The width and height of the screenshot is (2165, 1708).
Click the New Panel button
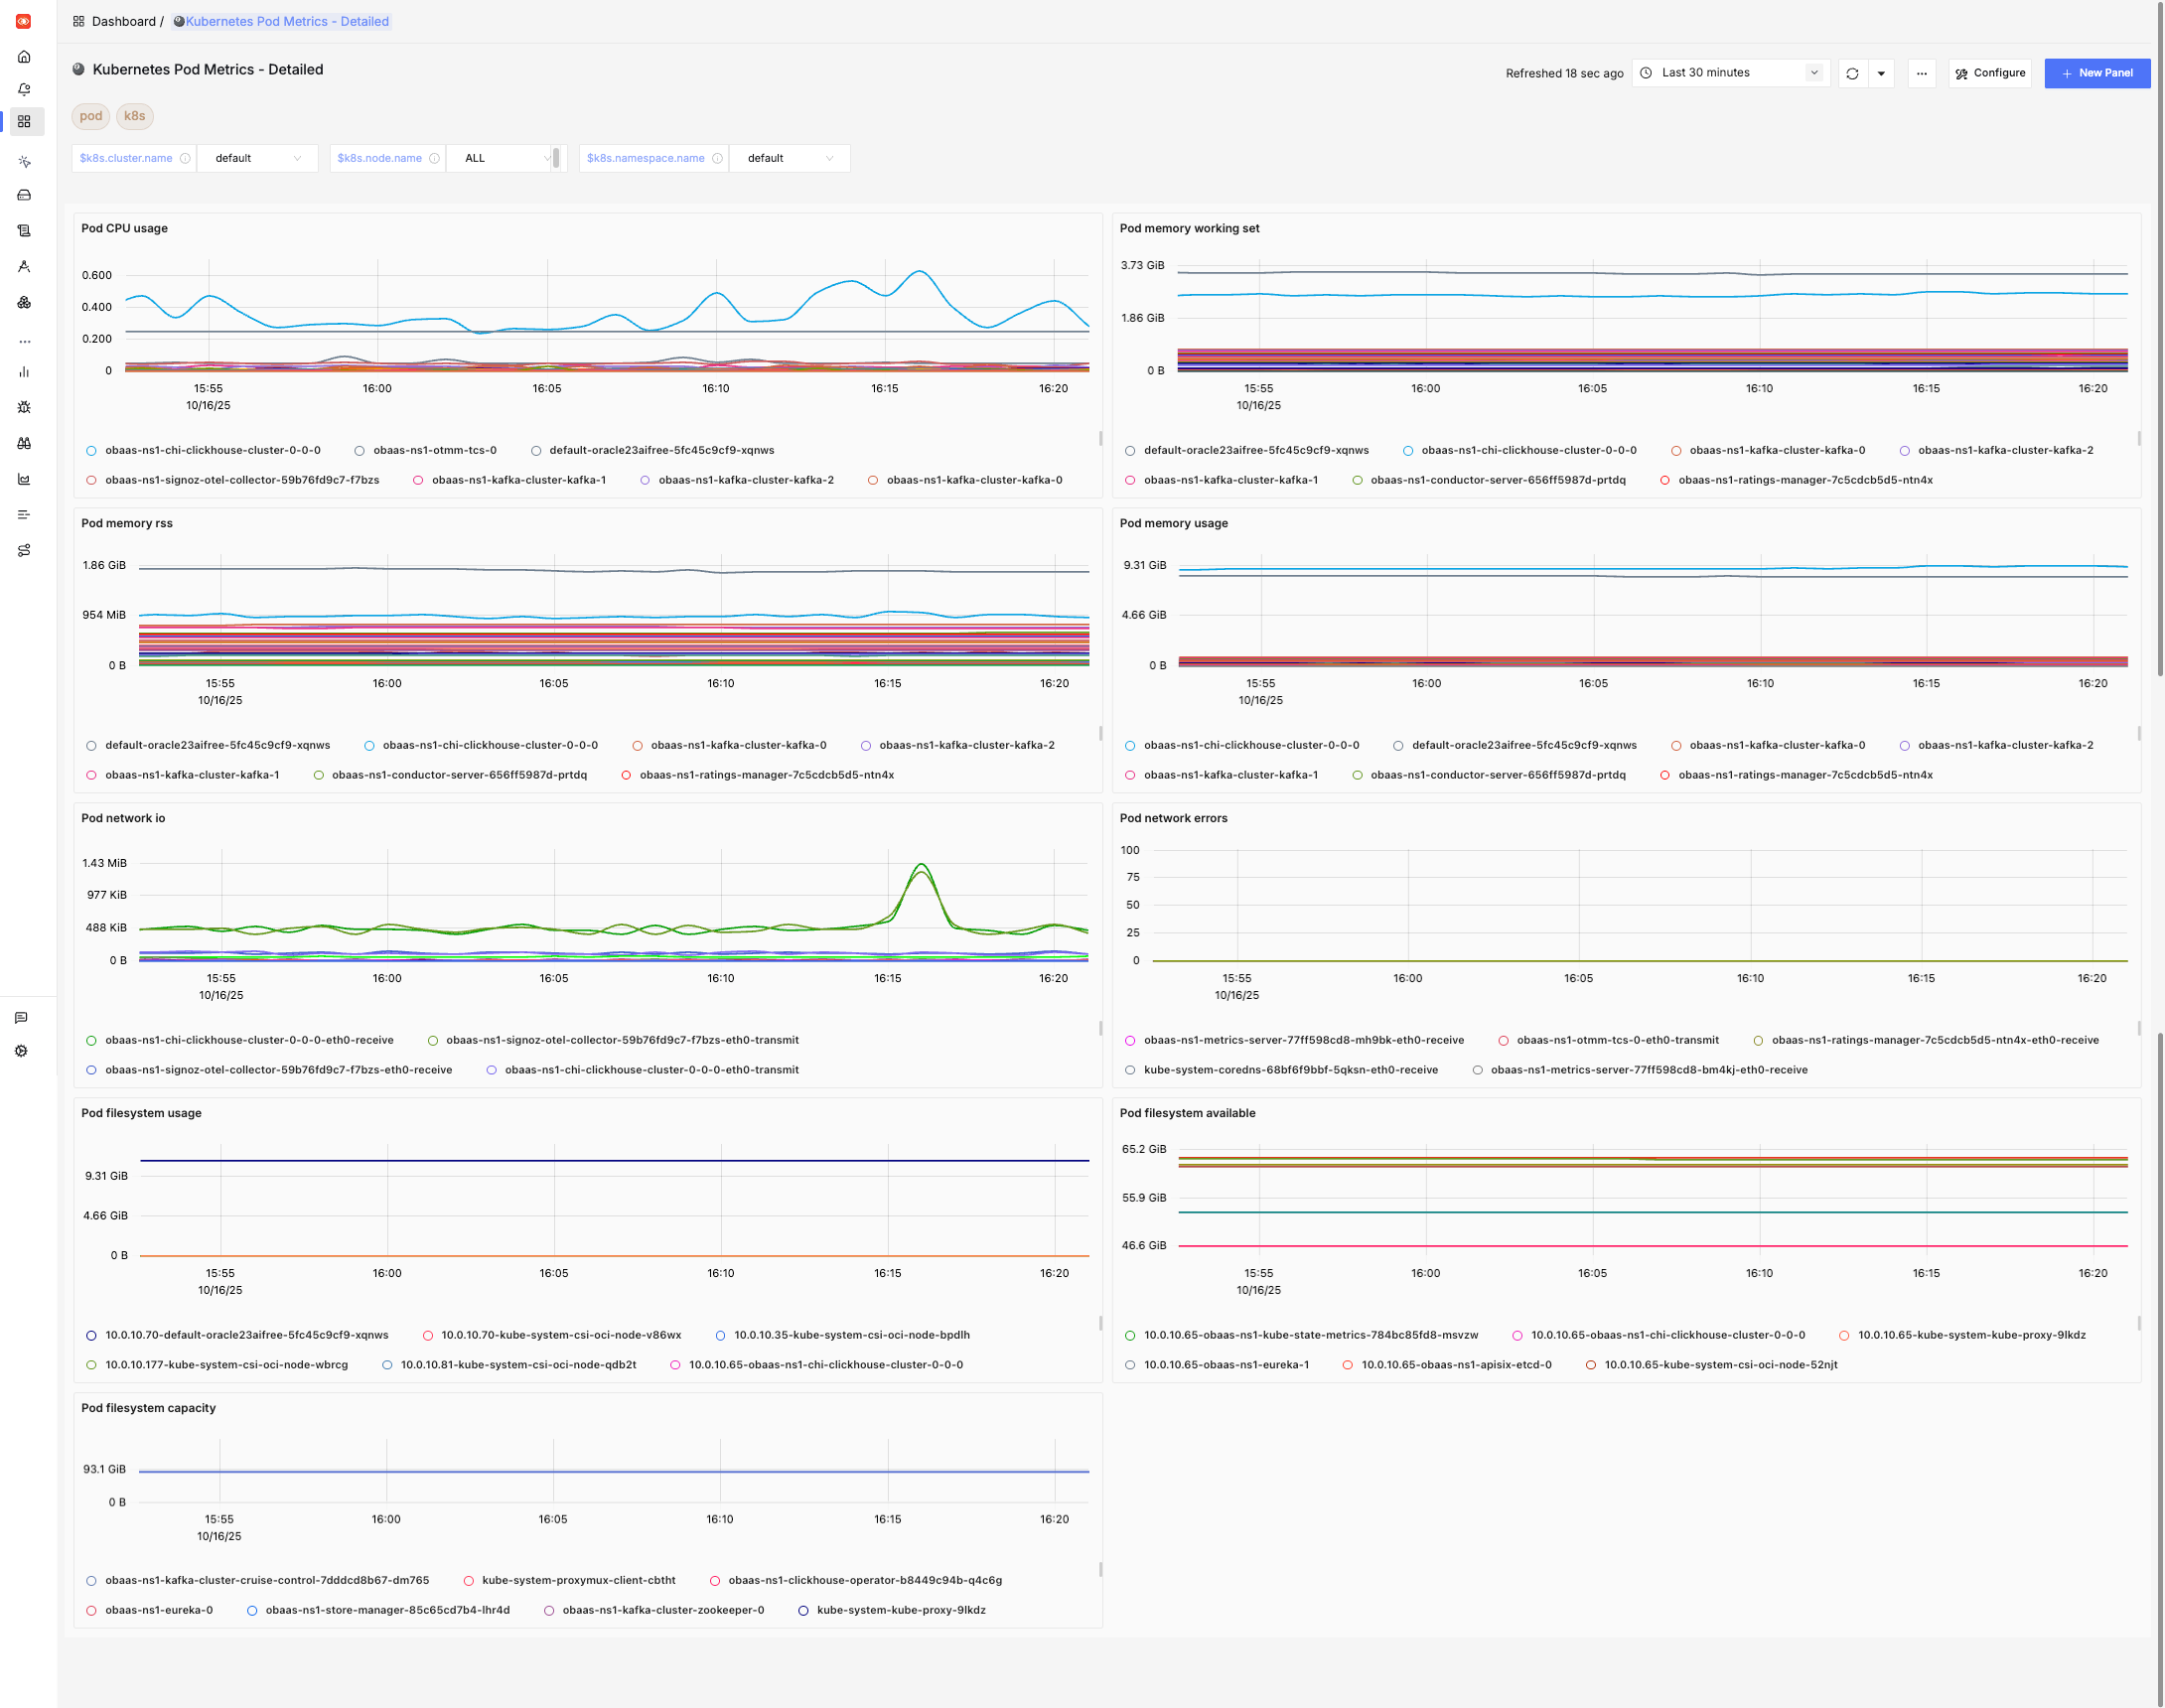(x=2097, y=73)
